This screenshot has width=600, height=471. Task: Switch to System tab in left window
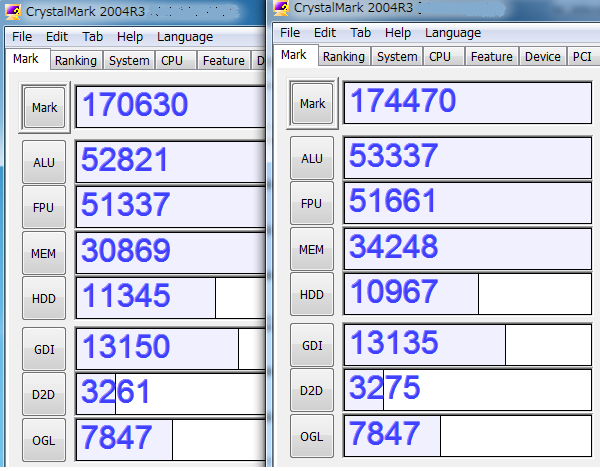pyautogui.click(x=129, y=60)
